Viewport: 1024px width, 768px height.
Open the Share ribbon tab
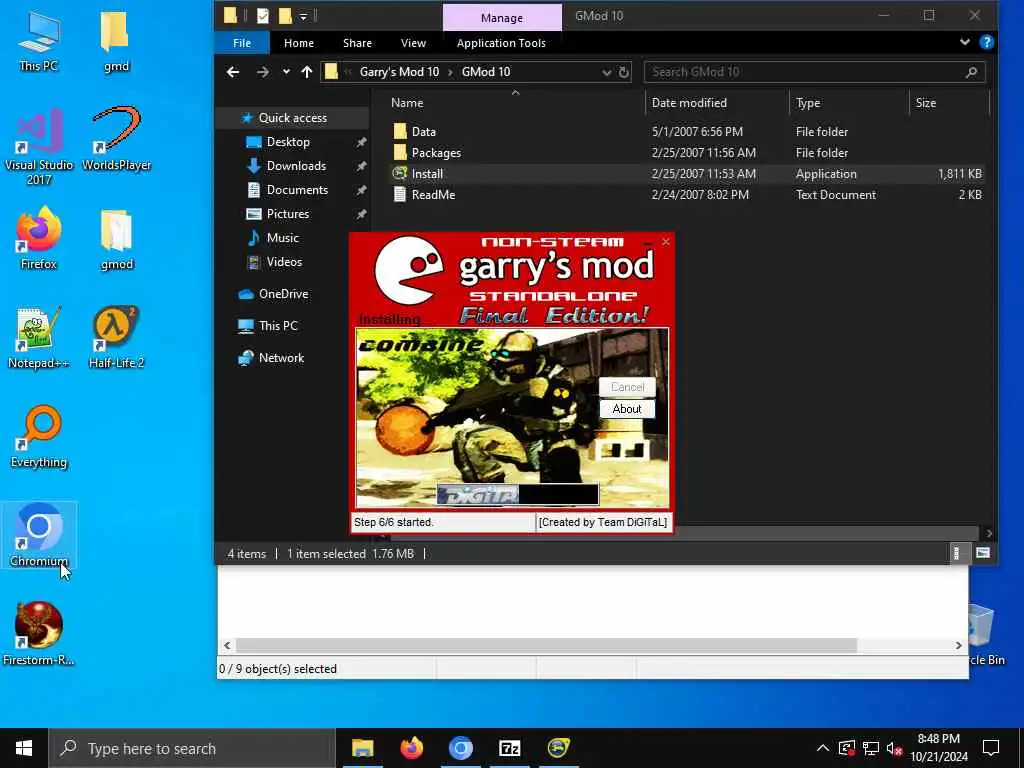point(357,43)
